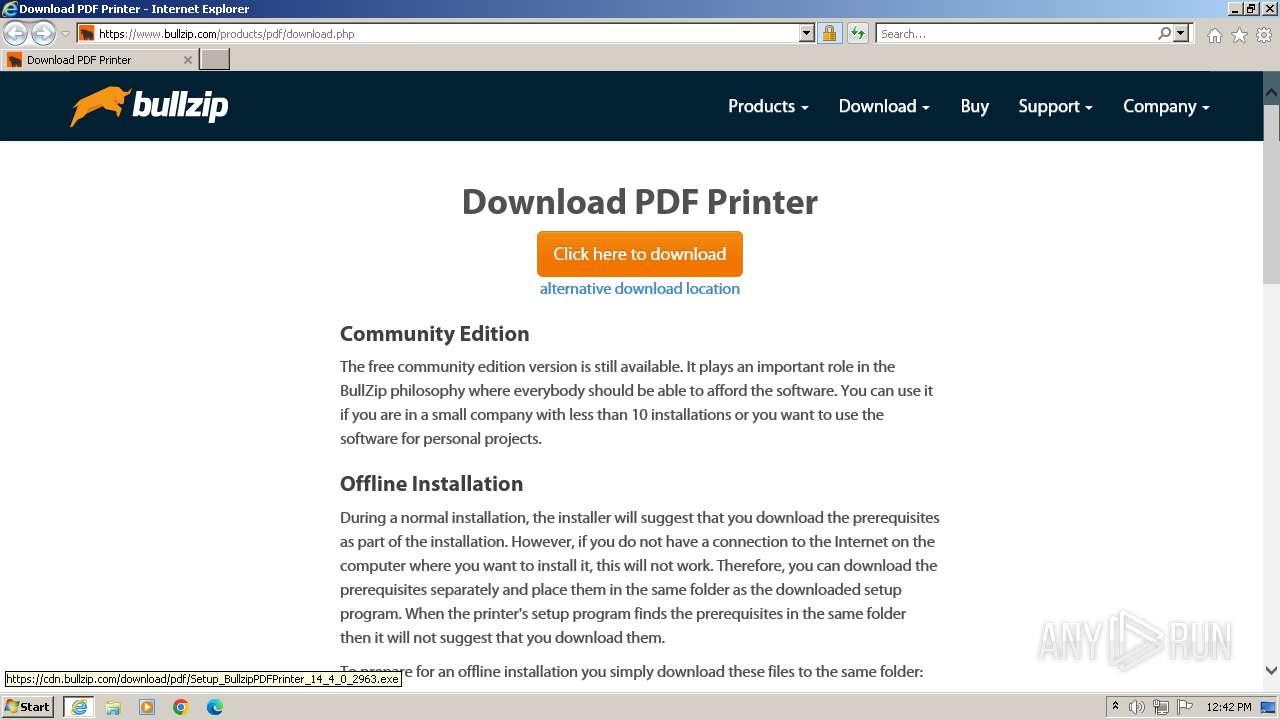
Task: Launch Chrome from the taskbar
Action: click(x=181, y=707)
